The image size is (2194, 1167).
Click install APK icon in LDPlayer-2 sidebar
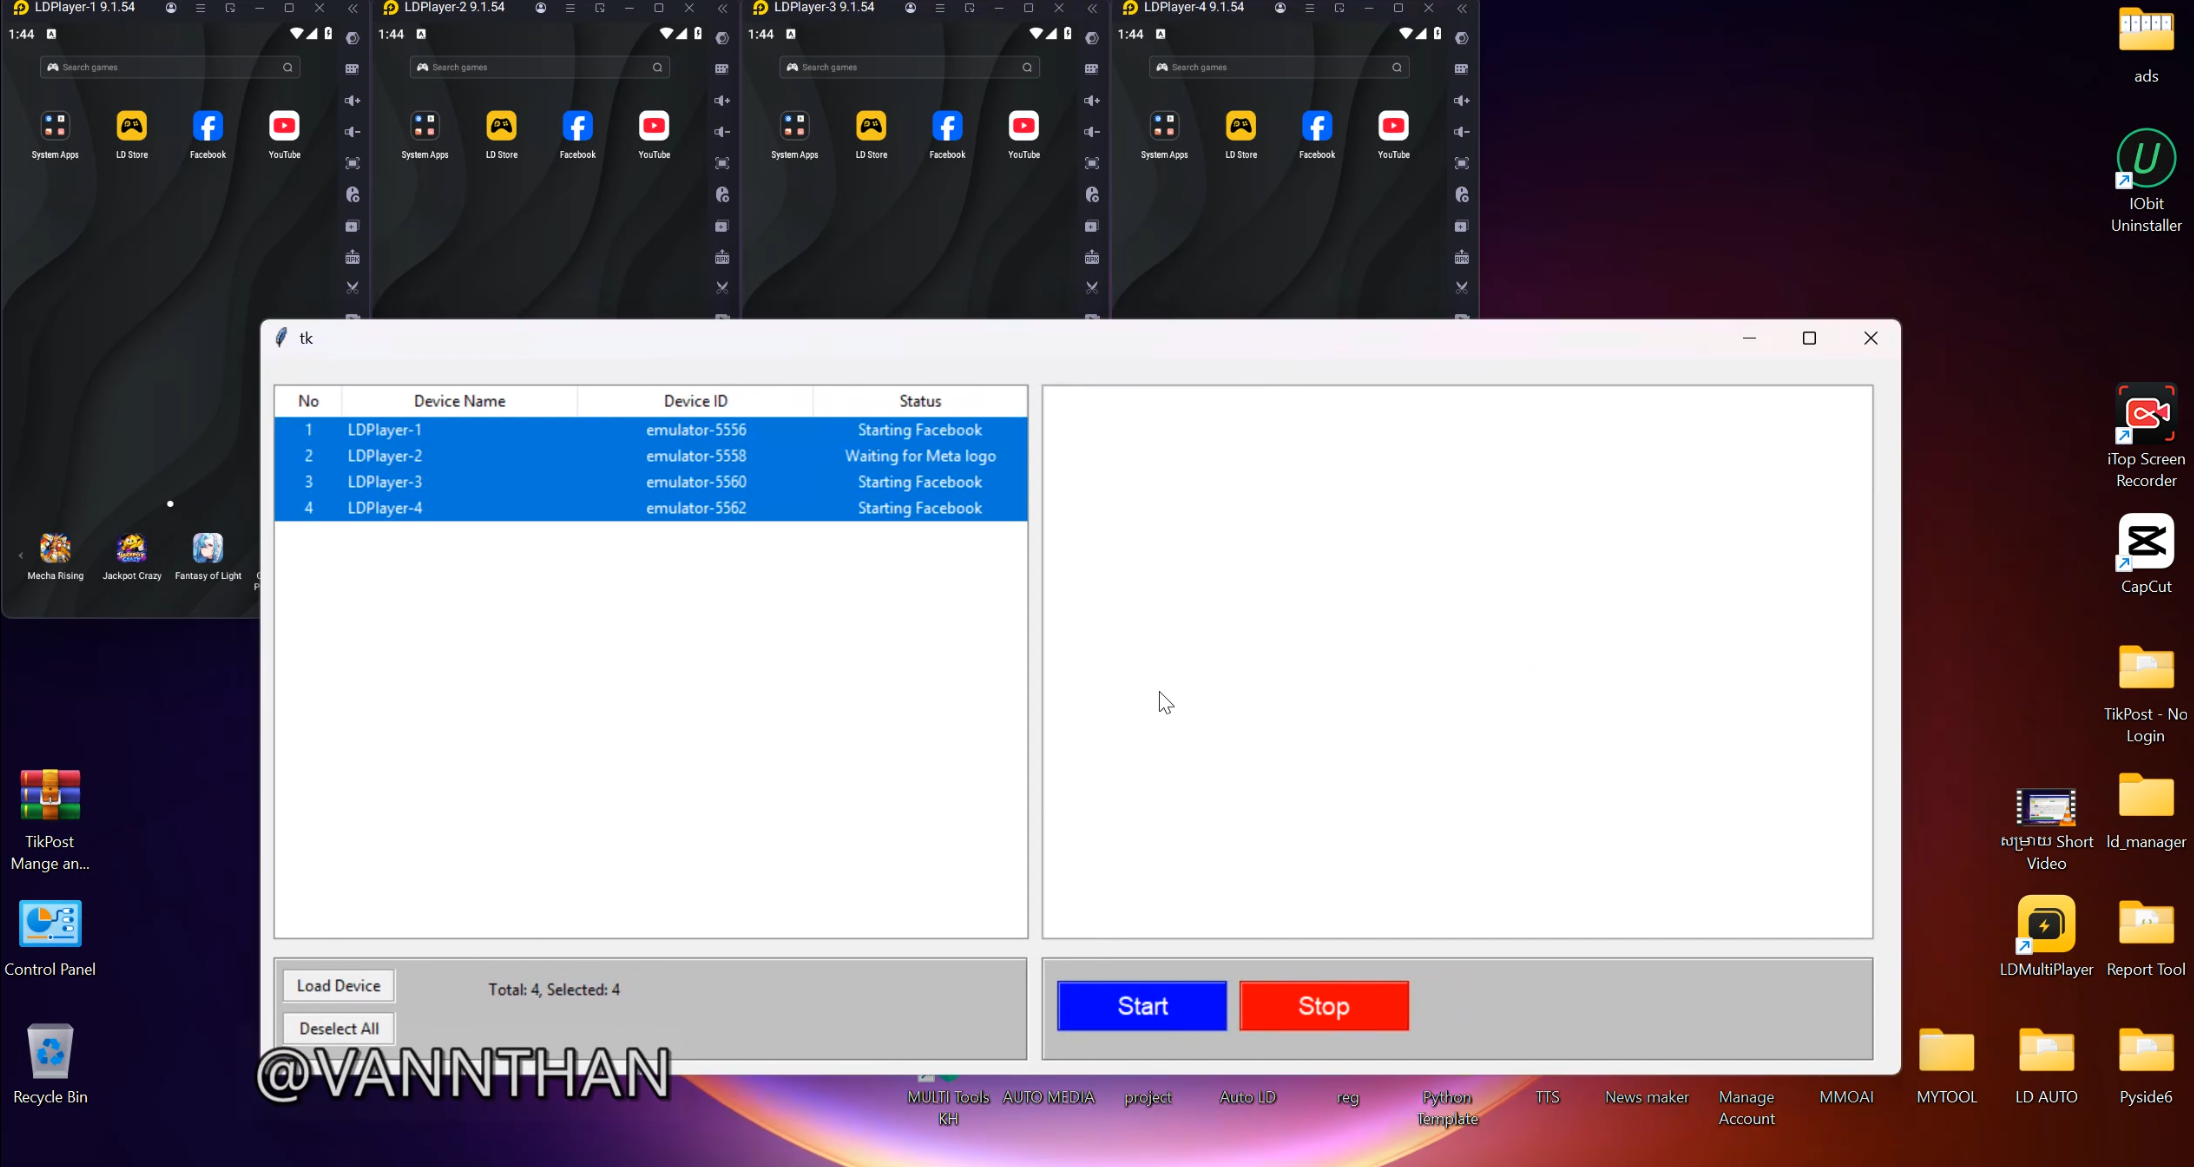pyautogui.click(x=722, y=258)
